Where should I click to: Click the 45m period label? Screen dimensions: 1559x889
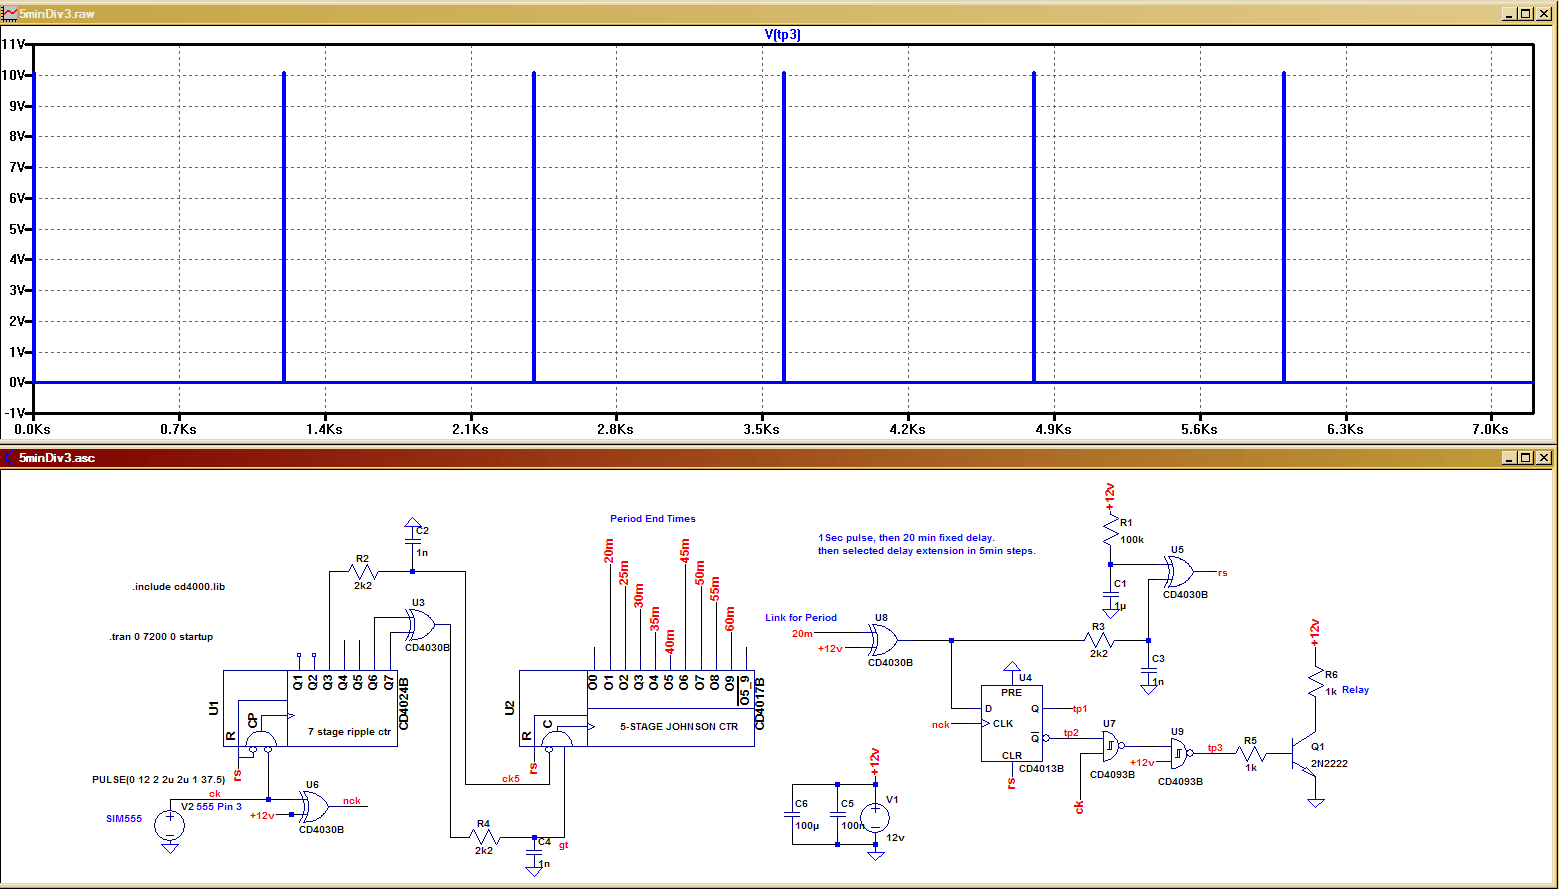(685, 551)
